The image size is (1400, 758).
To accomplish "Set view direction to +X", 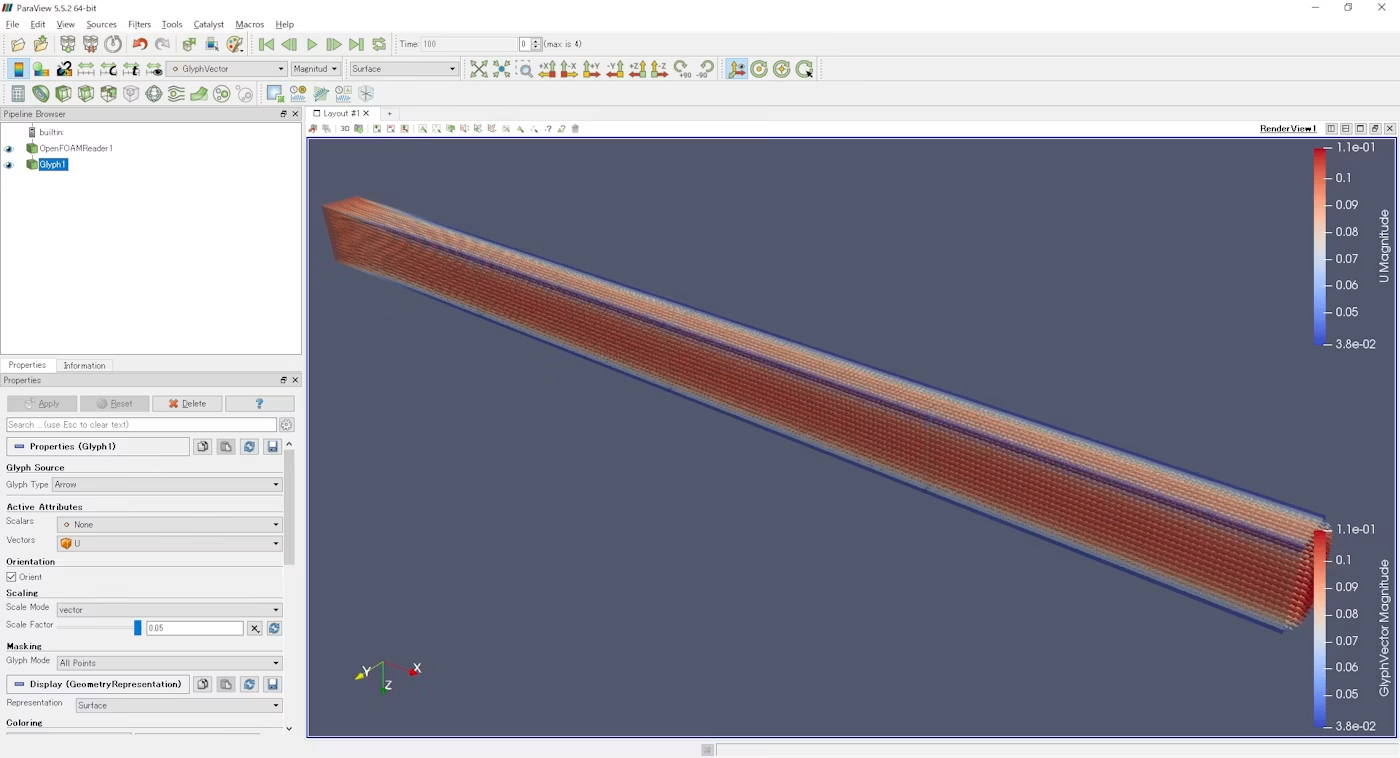I will click(547, 69).
